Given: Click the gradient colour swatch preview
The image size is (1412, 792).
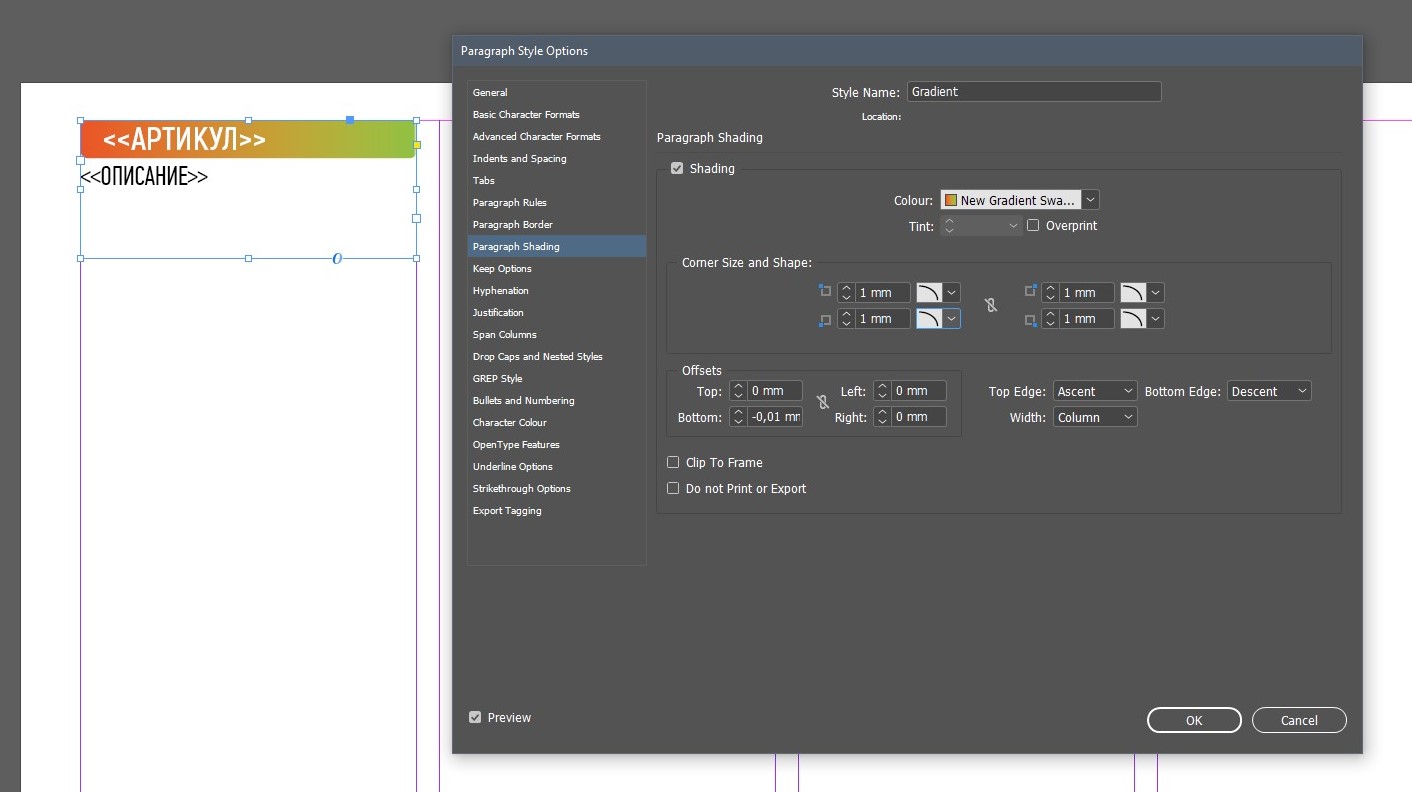Looking at the screenshot, I should [951, 200].
